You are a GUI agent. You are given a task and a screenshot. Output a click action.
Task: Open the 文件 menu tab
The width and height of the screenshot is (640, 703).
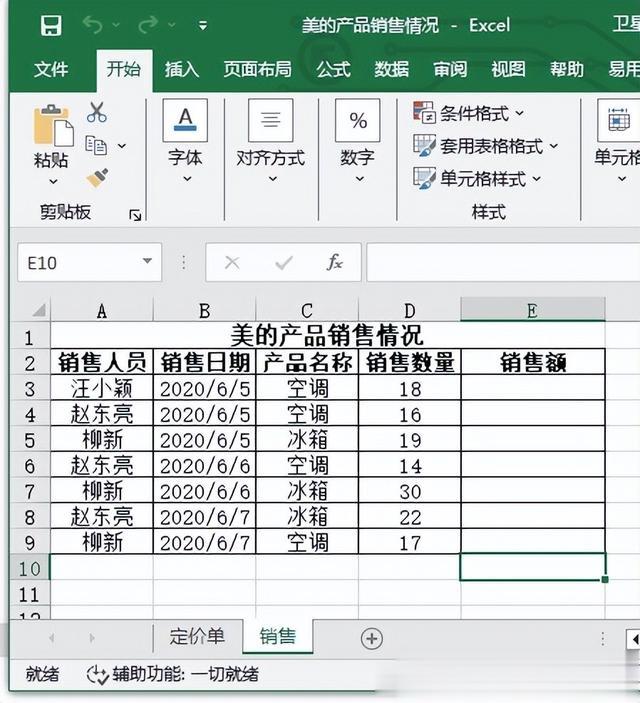(x=51, y=69)
